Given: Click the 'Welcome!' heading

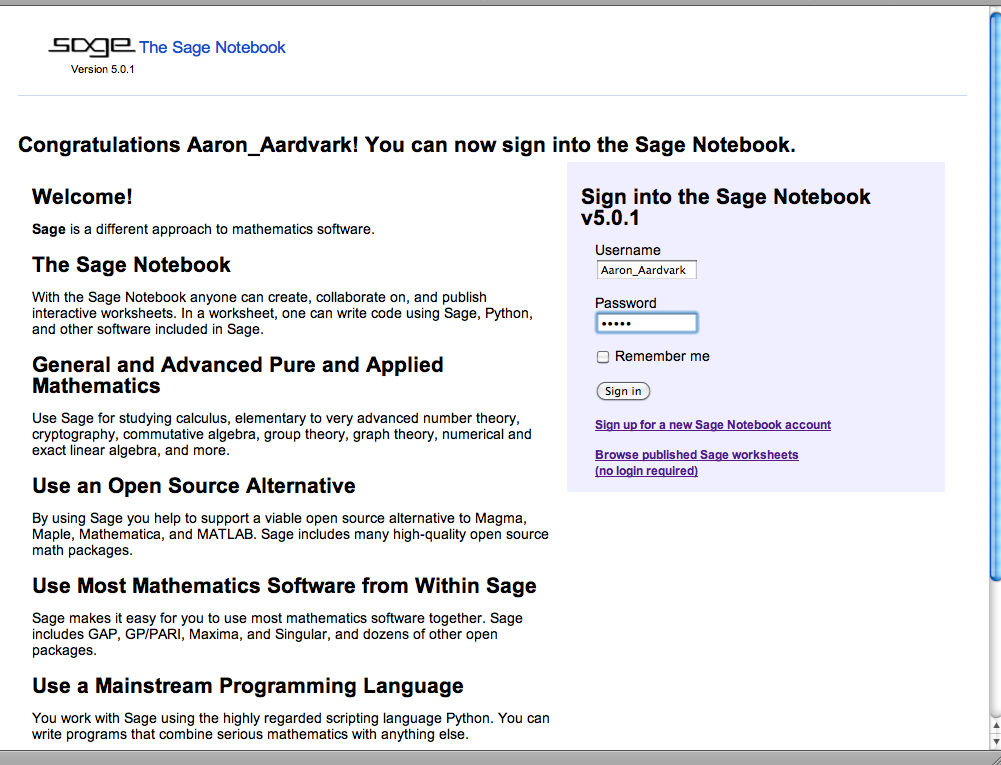Looking at the screenshot, I should coord(82,197).
